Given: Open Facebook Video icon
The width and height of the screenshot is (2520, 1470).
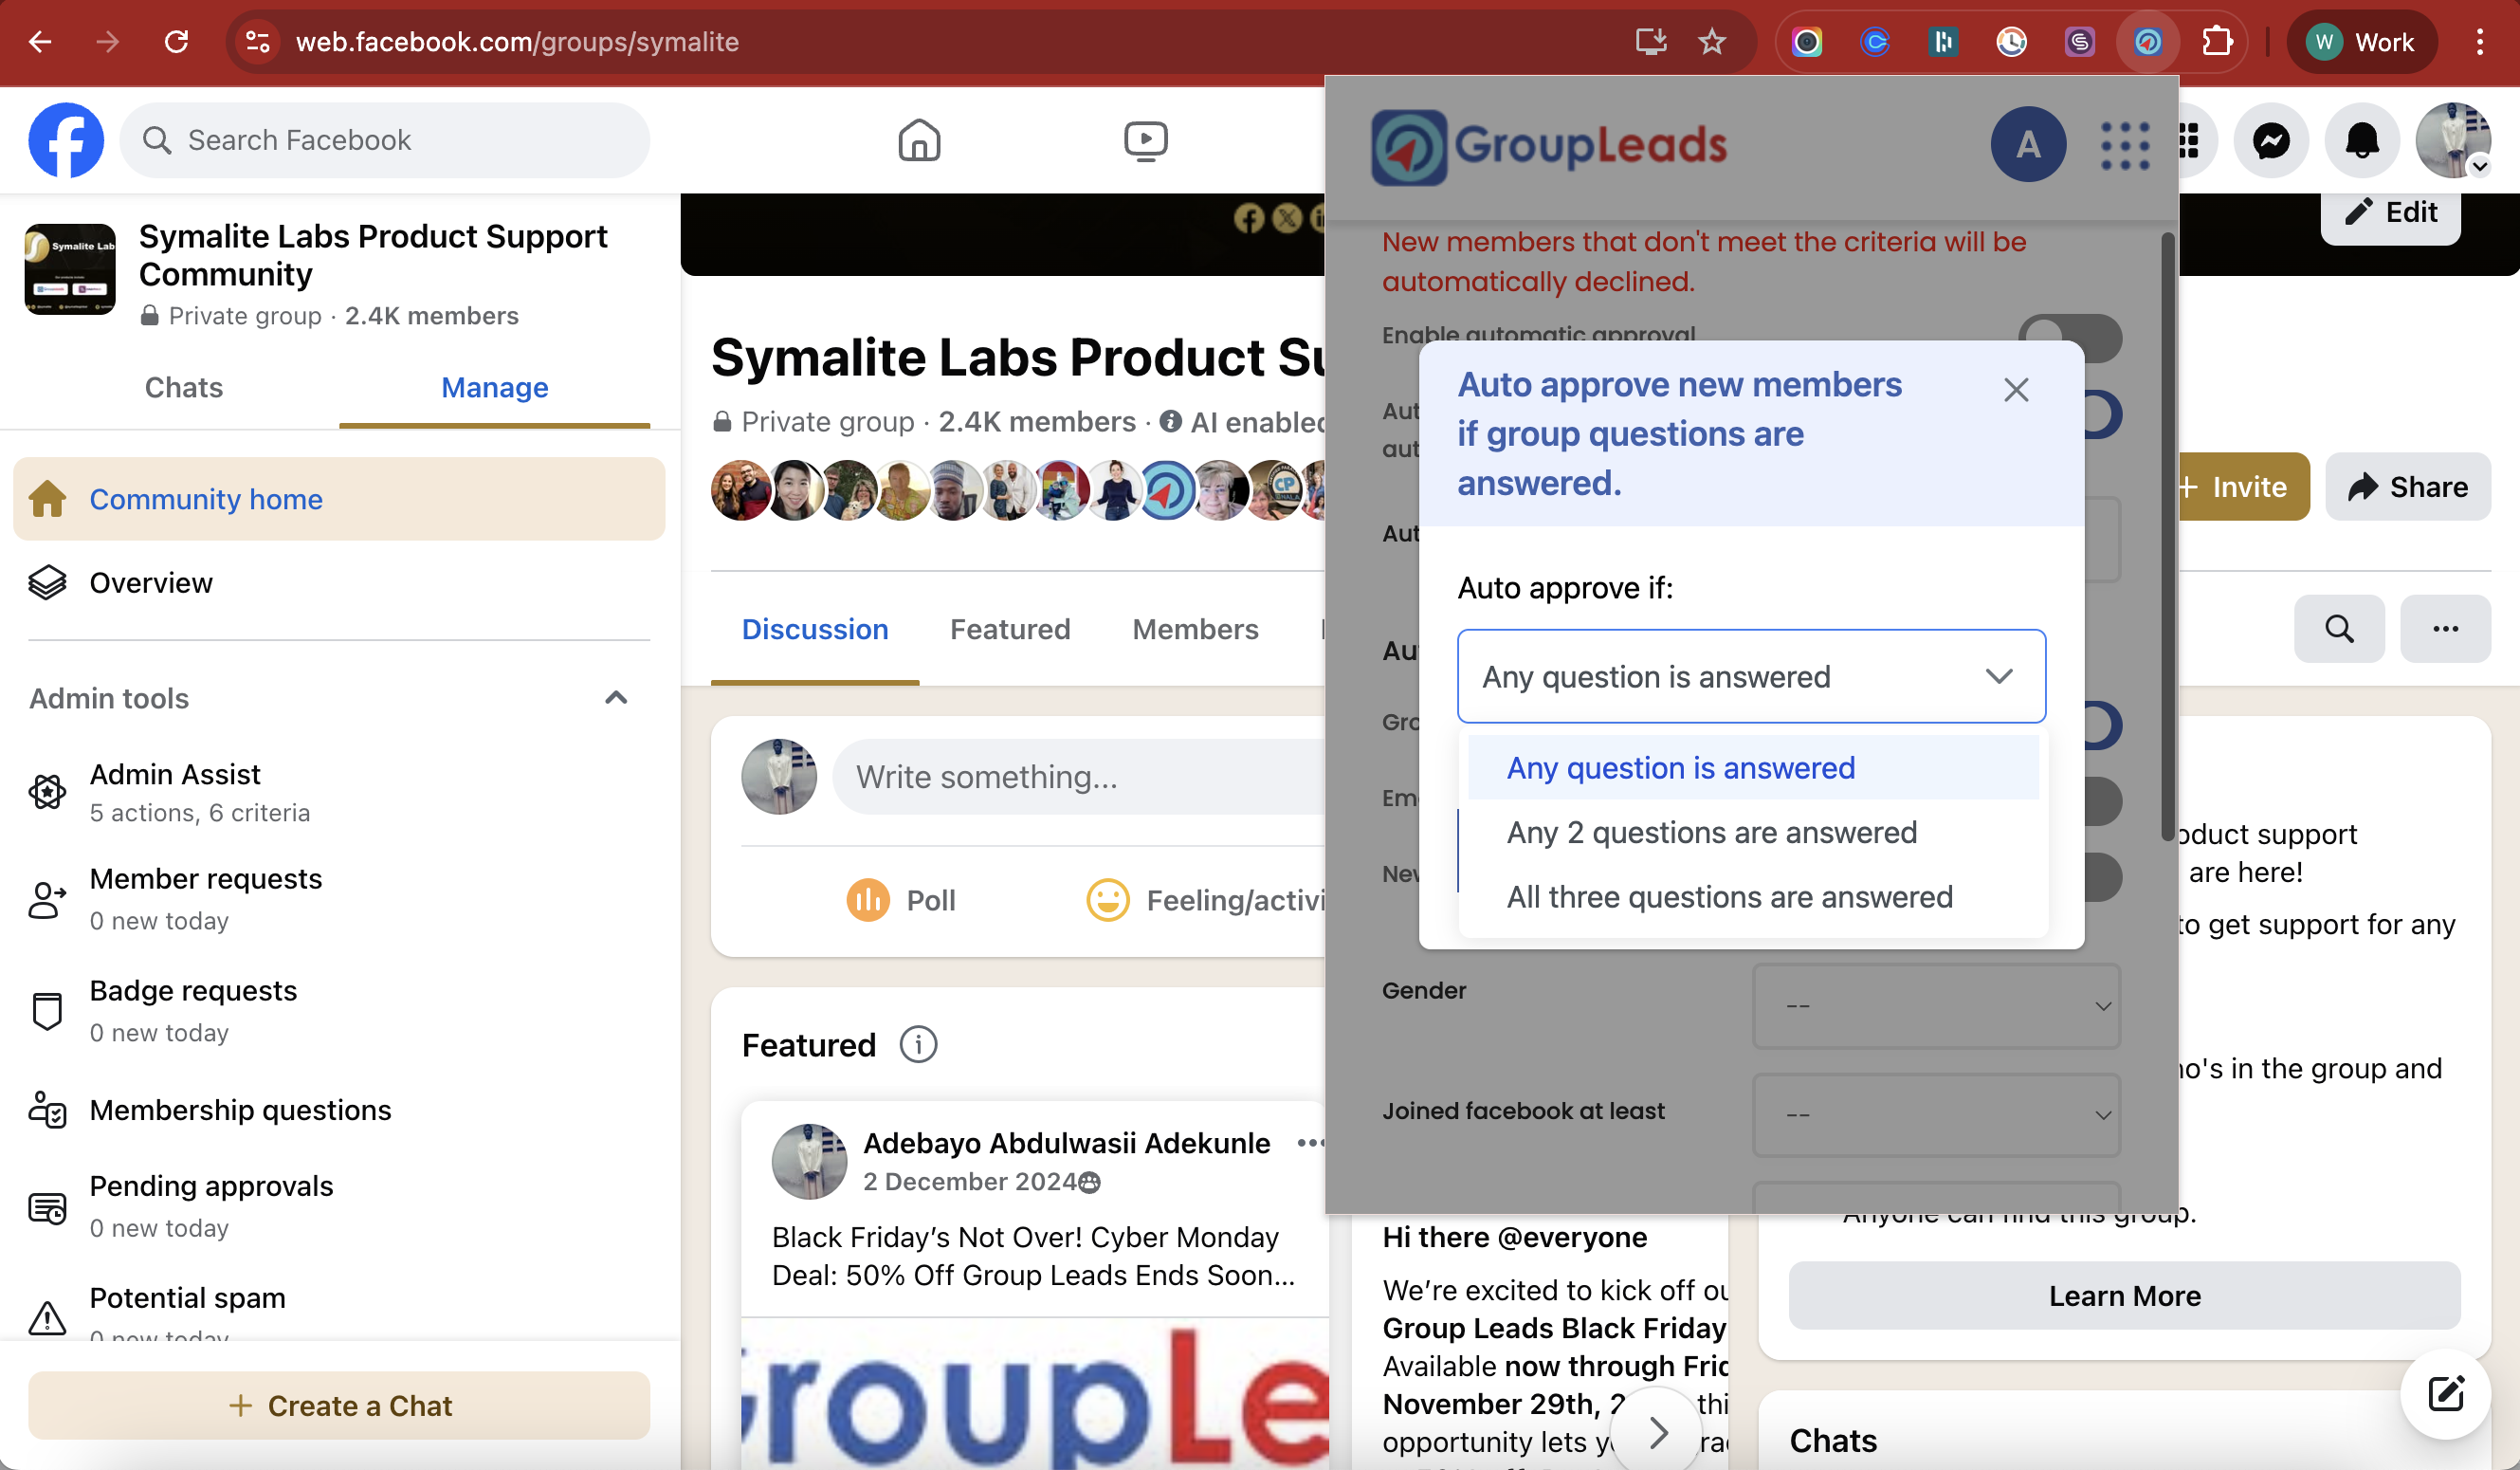Looking at the screenshot, I should (1145, 140).
